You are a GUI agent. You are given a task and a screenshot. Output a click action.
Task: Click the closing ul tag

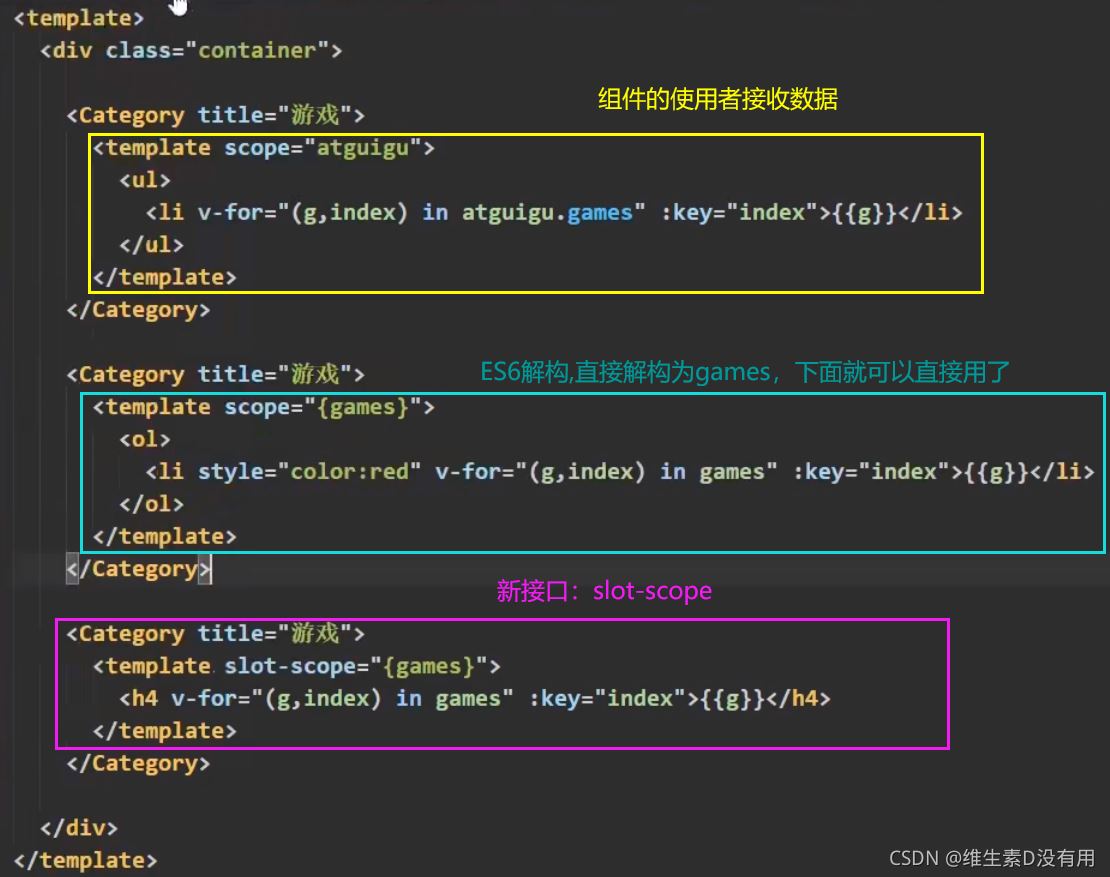[x=151, y=245]
